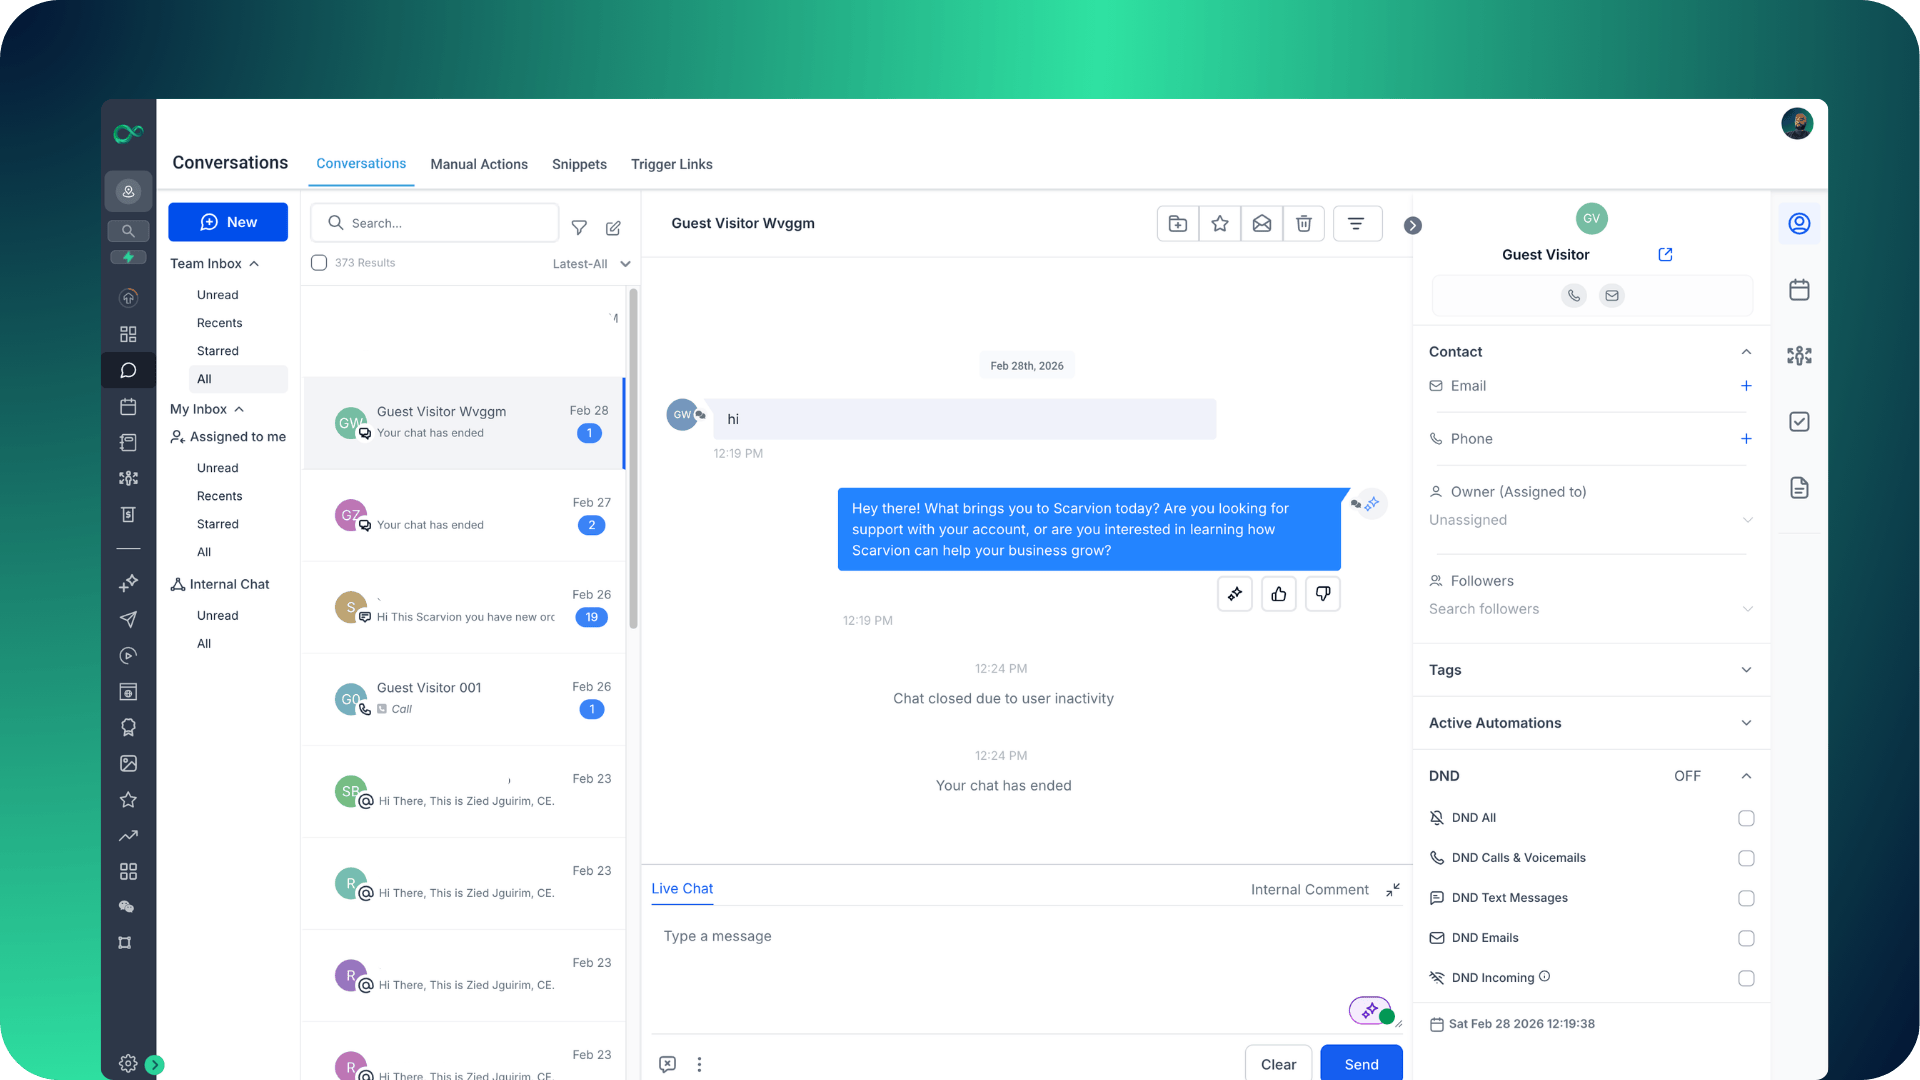Open the calendar icon in right sidebar
The image size is (1920, 1080).
pyautogui.click(x=1799, y=290)
